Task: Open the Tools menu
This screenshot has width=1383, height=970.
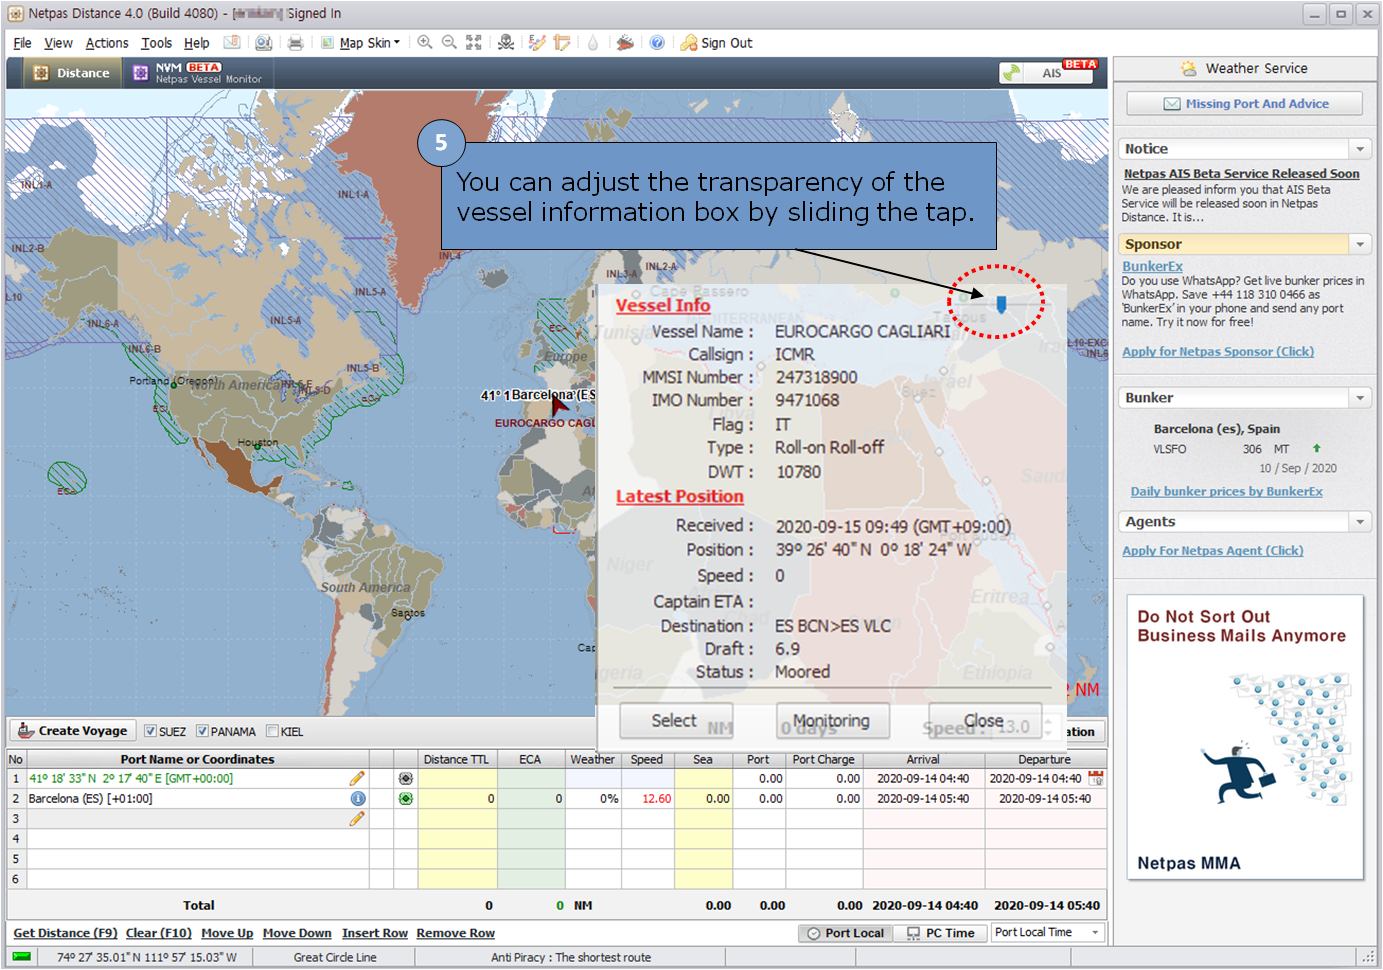Action: click(156, 43)
